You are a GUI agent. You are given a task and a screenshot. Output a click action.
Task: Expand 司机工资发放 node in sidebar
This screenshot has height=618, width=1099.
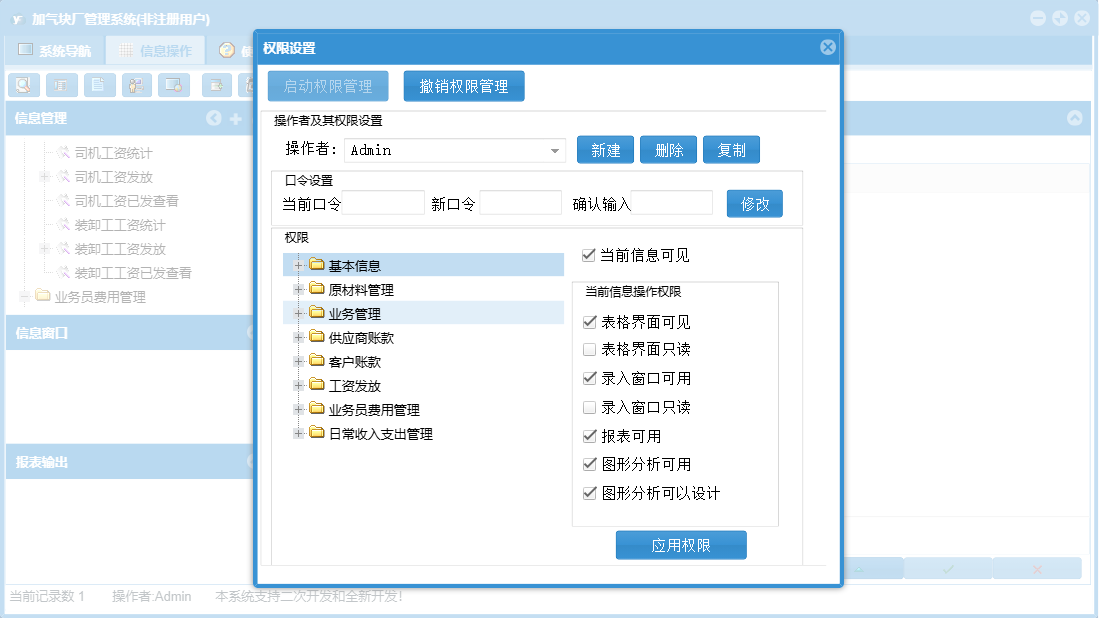point(44,177)
